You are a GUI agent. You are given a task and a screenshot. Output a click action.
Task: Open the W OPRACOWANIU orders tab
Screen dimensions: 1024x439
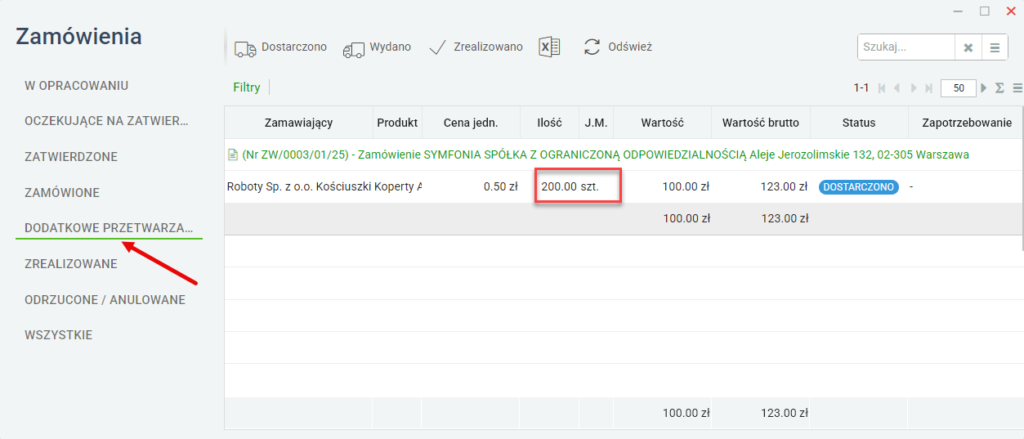(76, 86)
